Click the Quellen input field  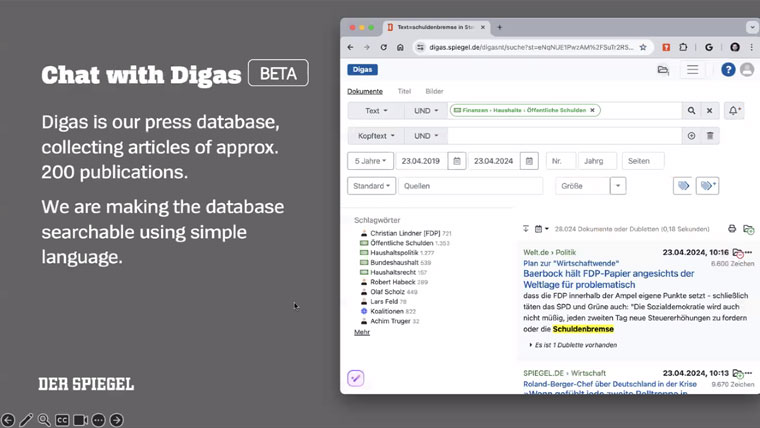[471, 186]
